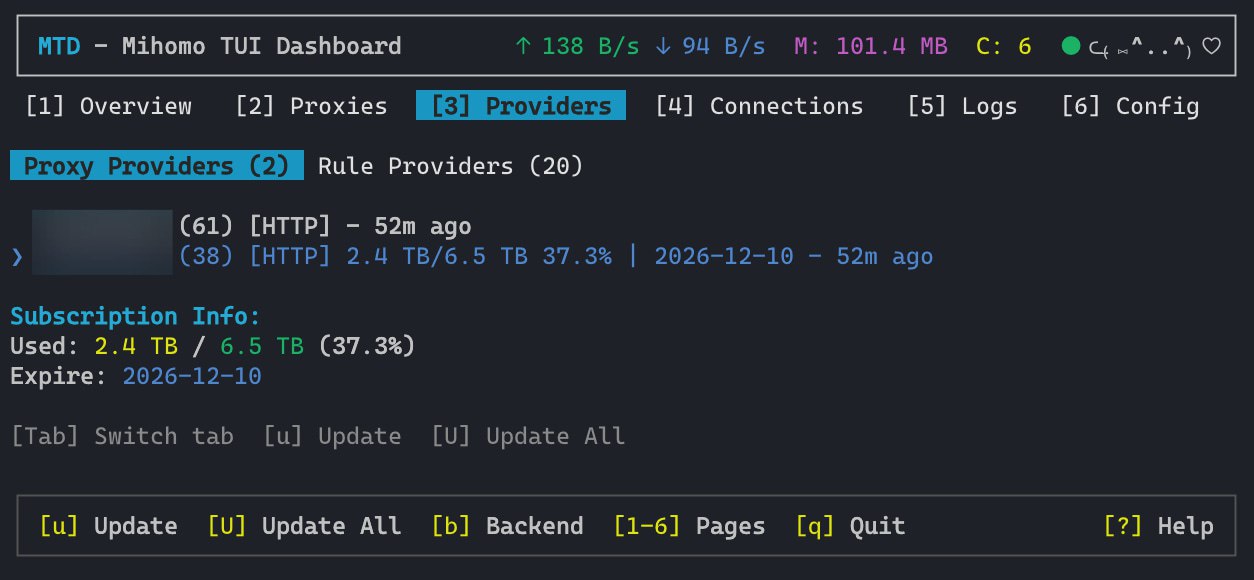The height and width of the screenshot is (580, 1254).
Task: Click the cat face emoticon in header
Action: tap(1142, 46)
